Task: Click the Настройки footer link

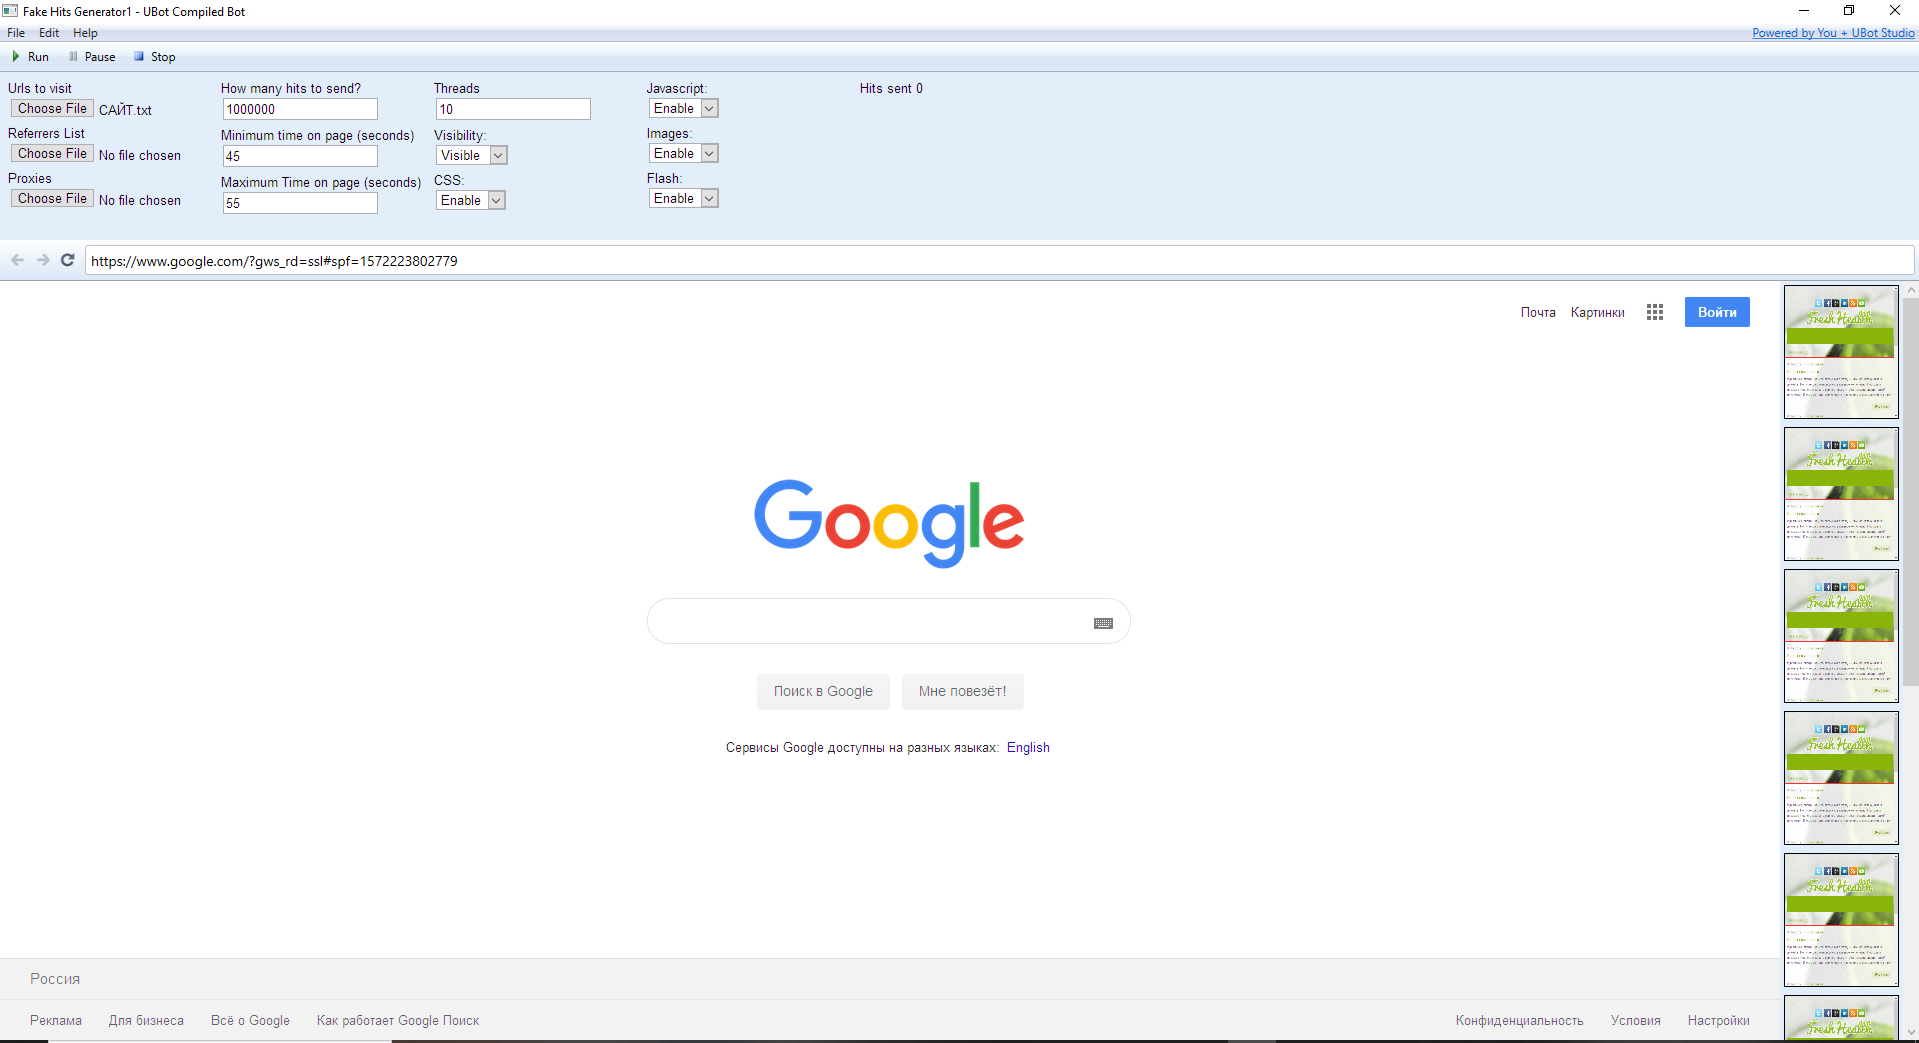Action: click(x=1718, y=1020)
